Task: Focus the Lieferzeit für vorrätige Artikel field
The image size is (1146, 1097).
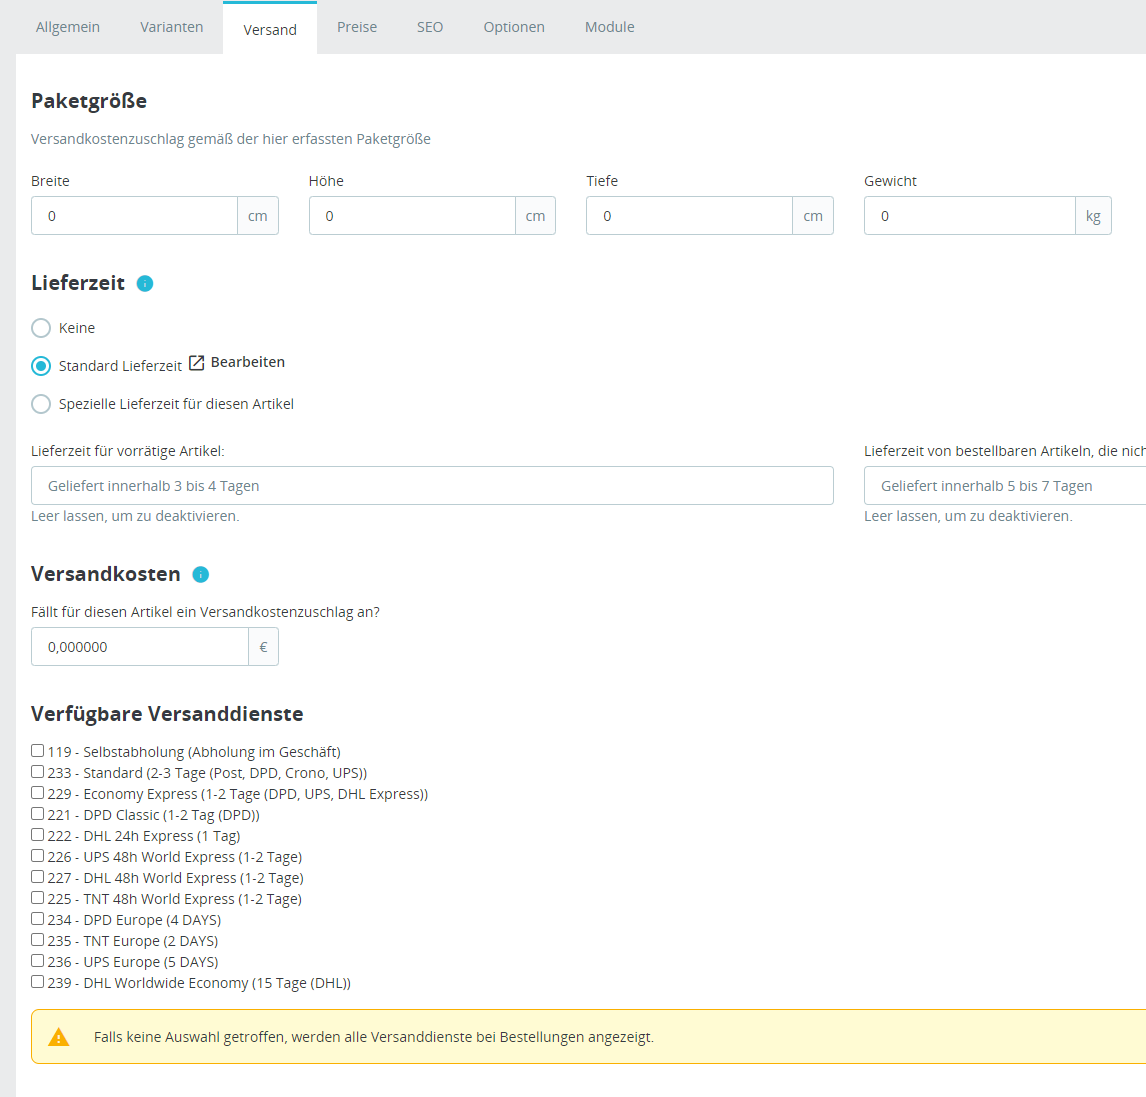Action: [432, 485]
